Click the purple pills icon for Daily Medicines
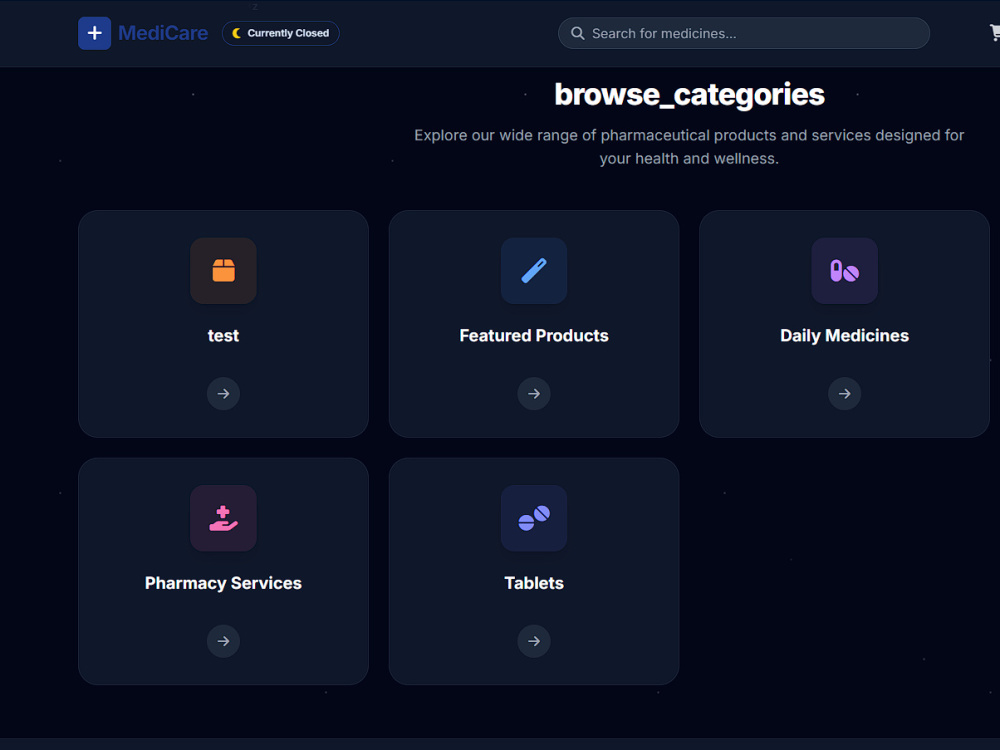The height and width of the screenshot is (750, 1000). coord(844,270)
